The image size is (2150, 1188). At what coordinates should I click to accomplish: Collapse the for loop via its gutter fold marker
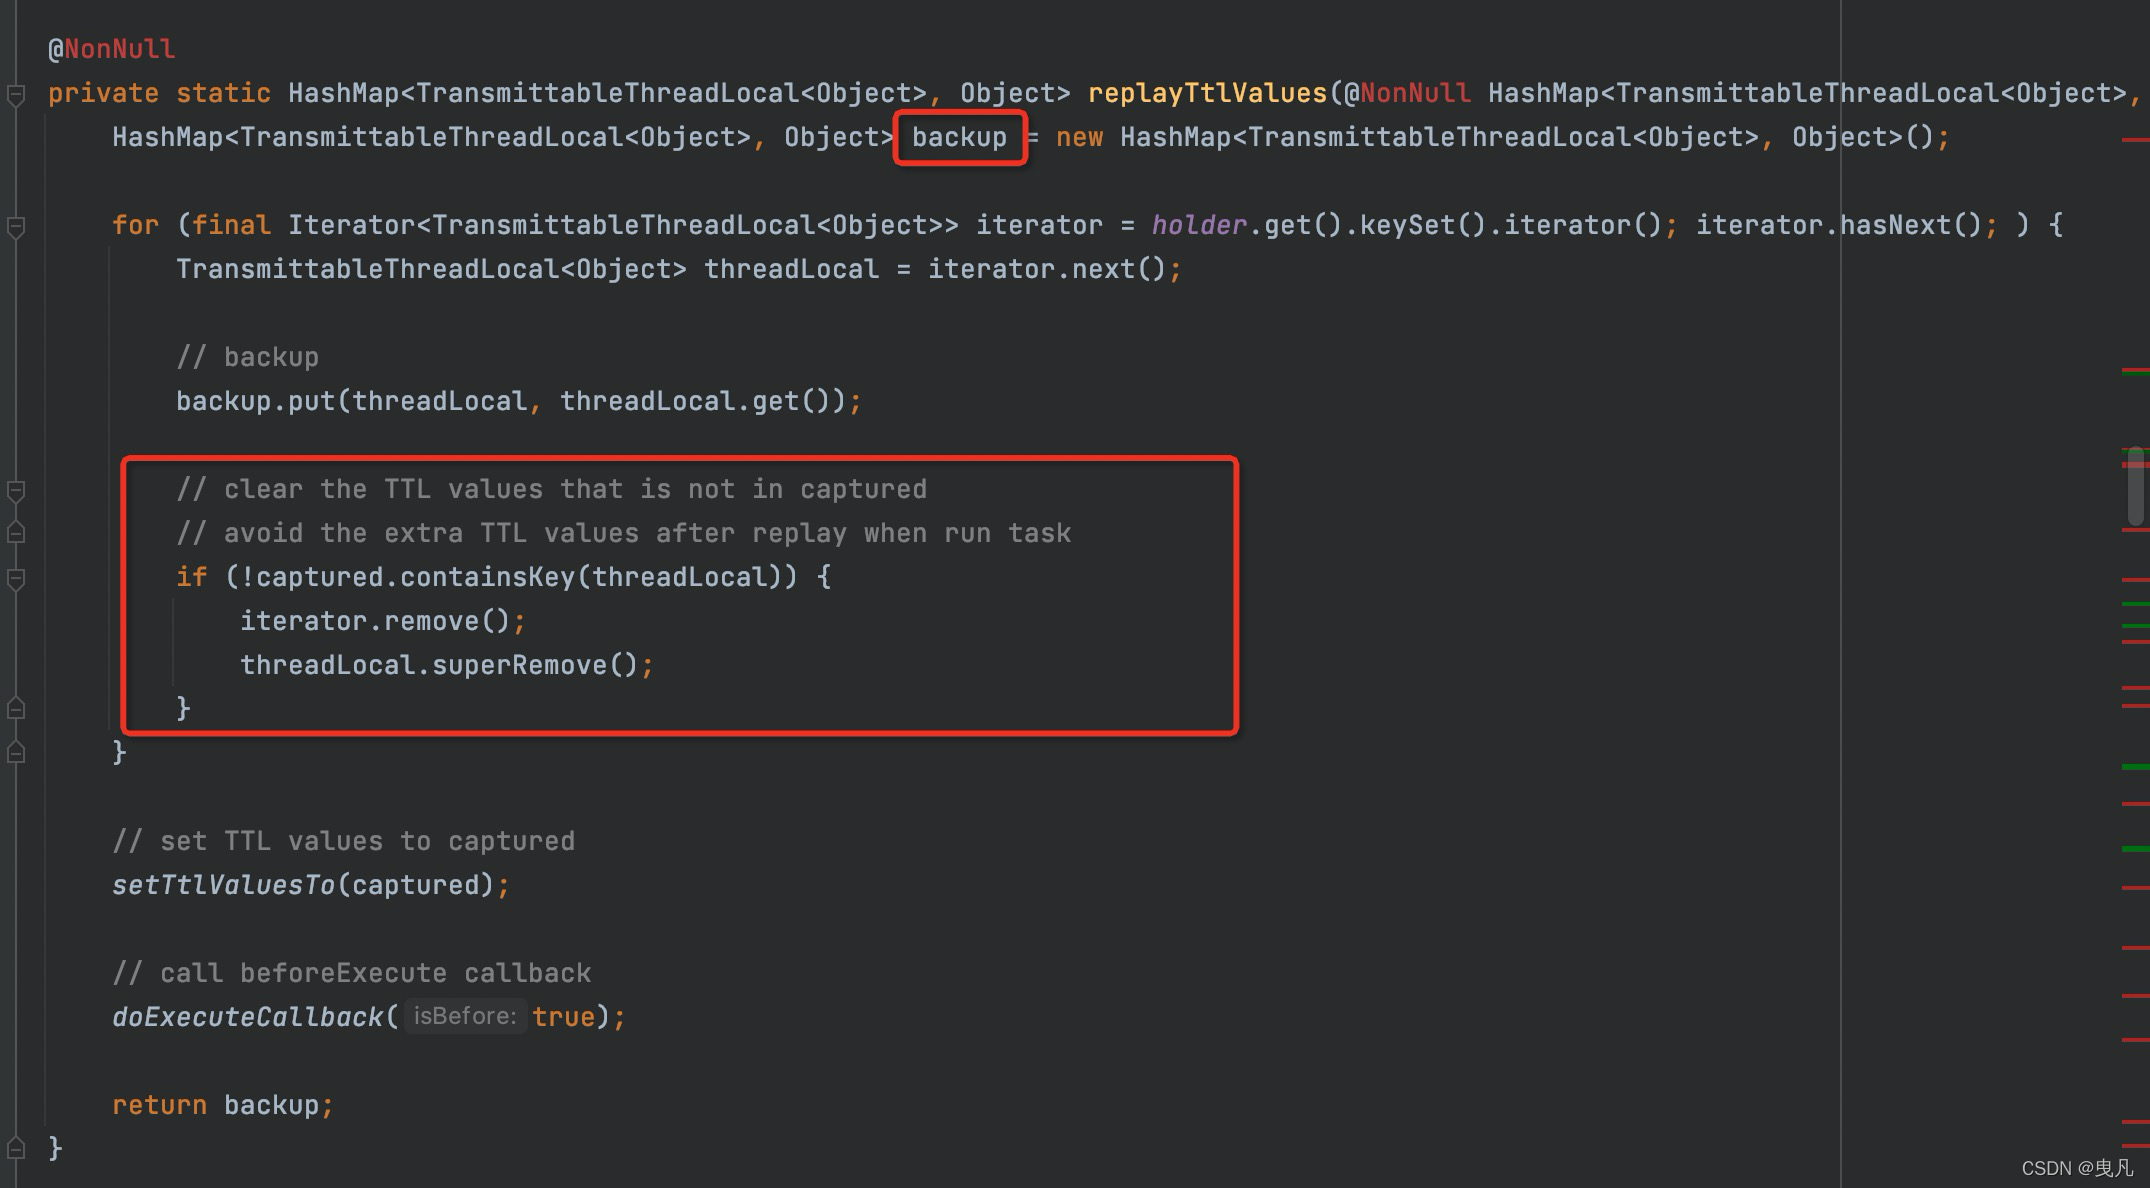[x=16, y=227]
